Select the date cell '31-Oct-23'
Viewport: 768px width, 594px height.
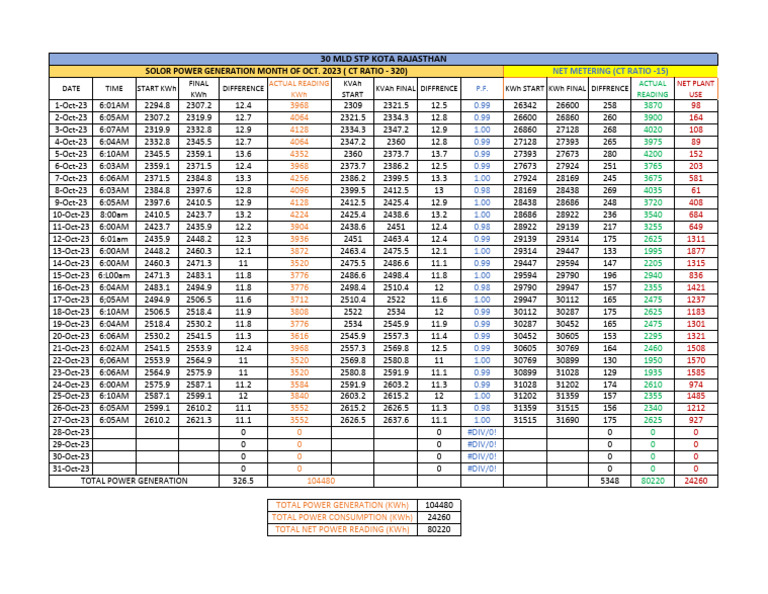click(x=71, y=469)
